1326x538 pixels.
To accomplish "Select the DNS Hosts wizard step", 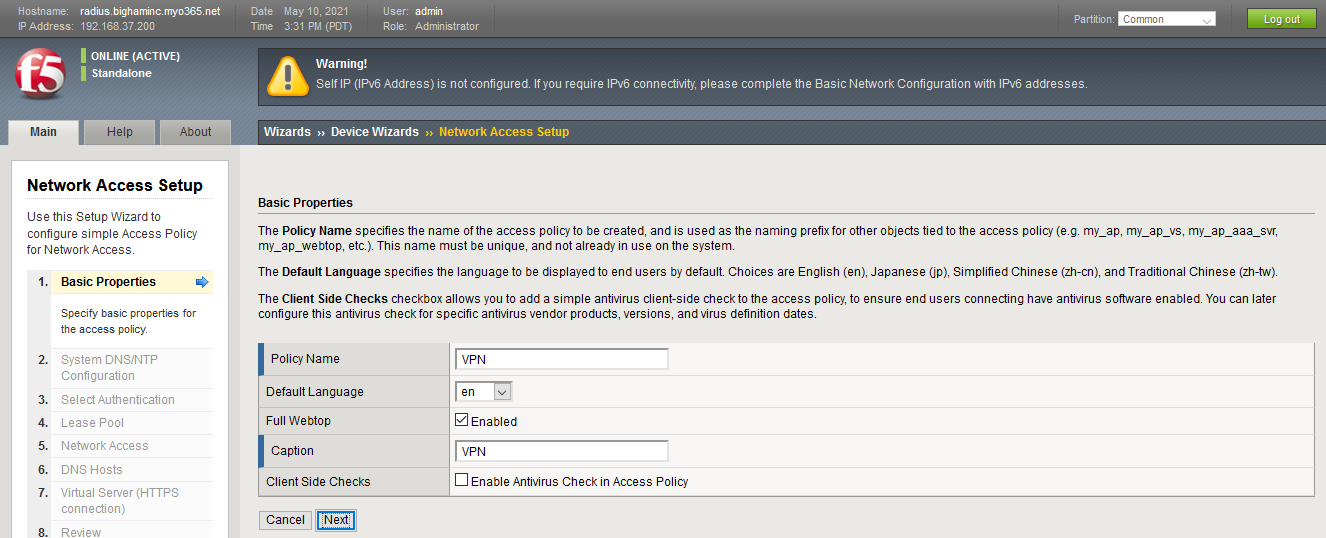I will click(91, 470).
